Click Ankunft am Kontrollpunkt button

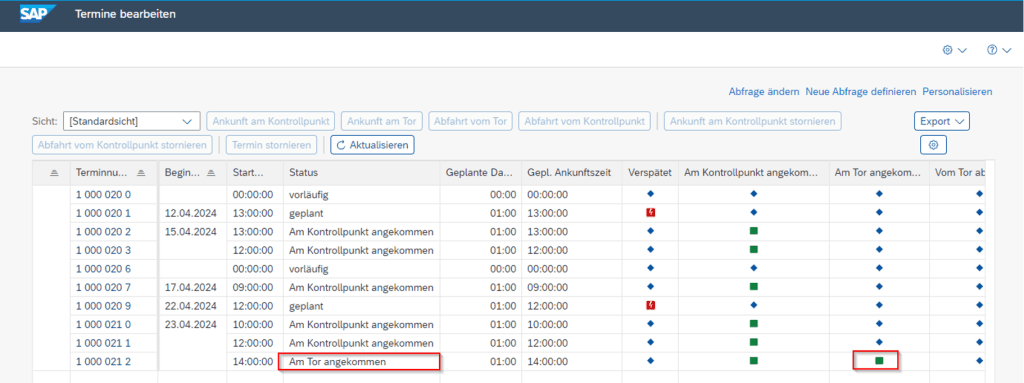pyautogui.click(x=271, y=121)
